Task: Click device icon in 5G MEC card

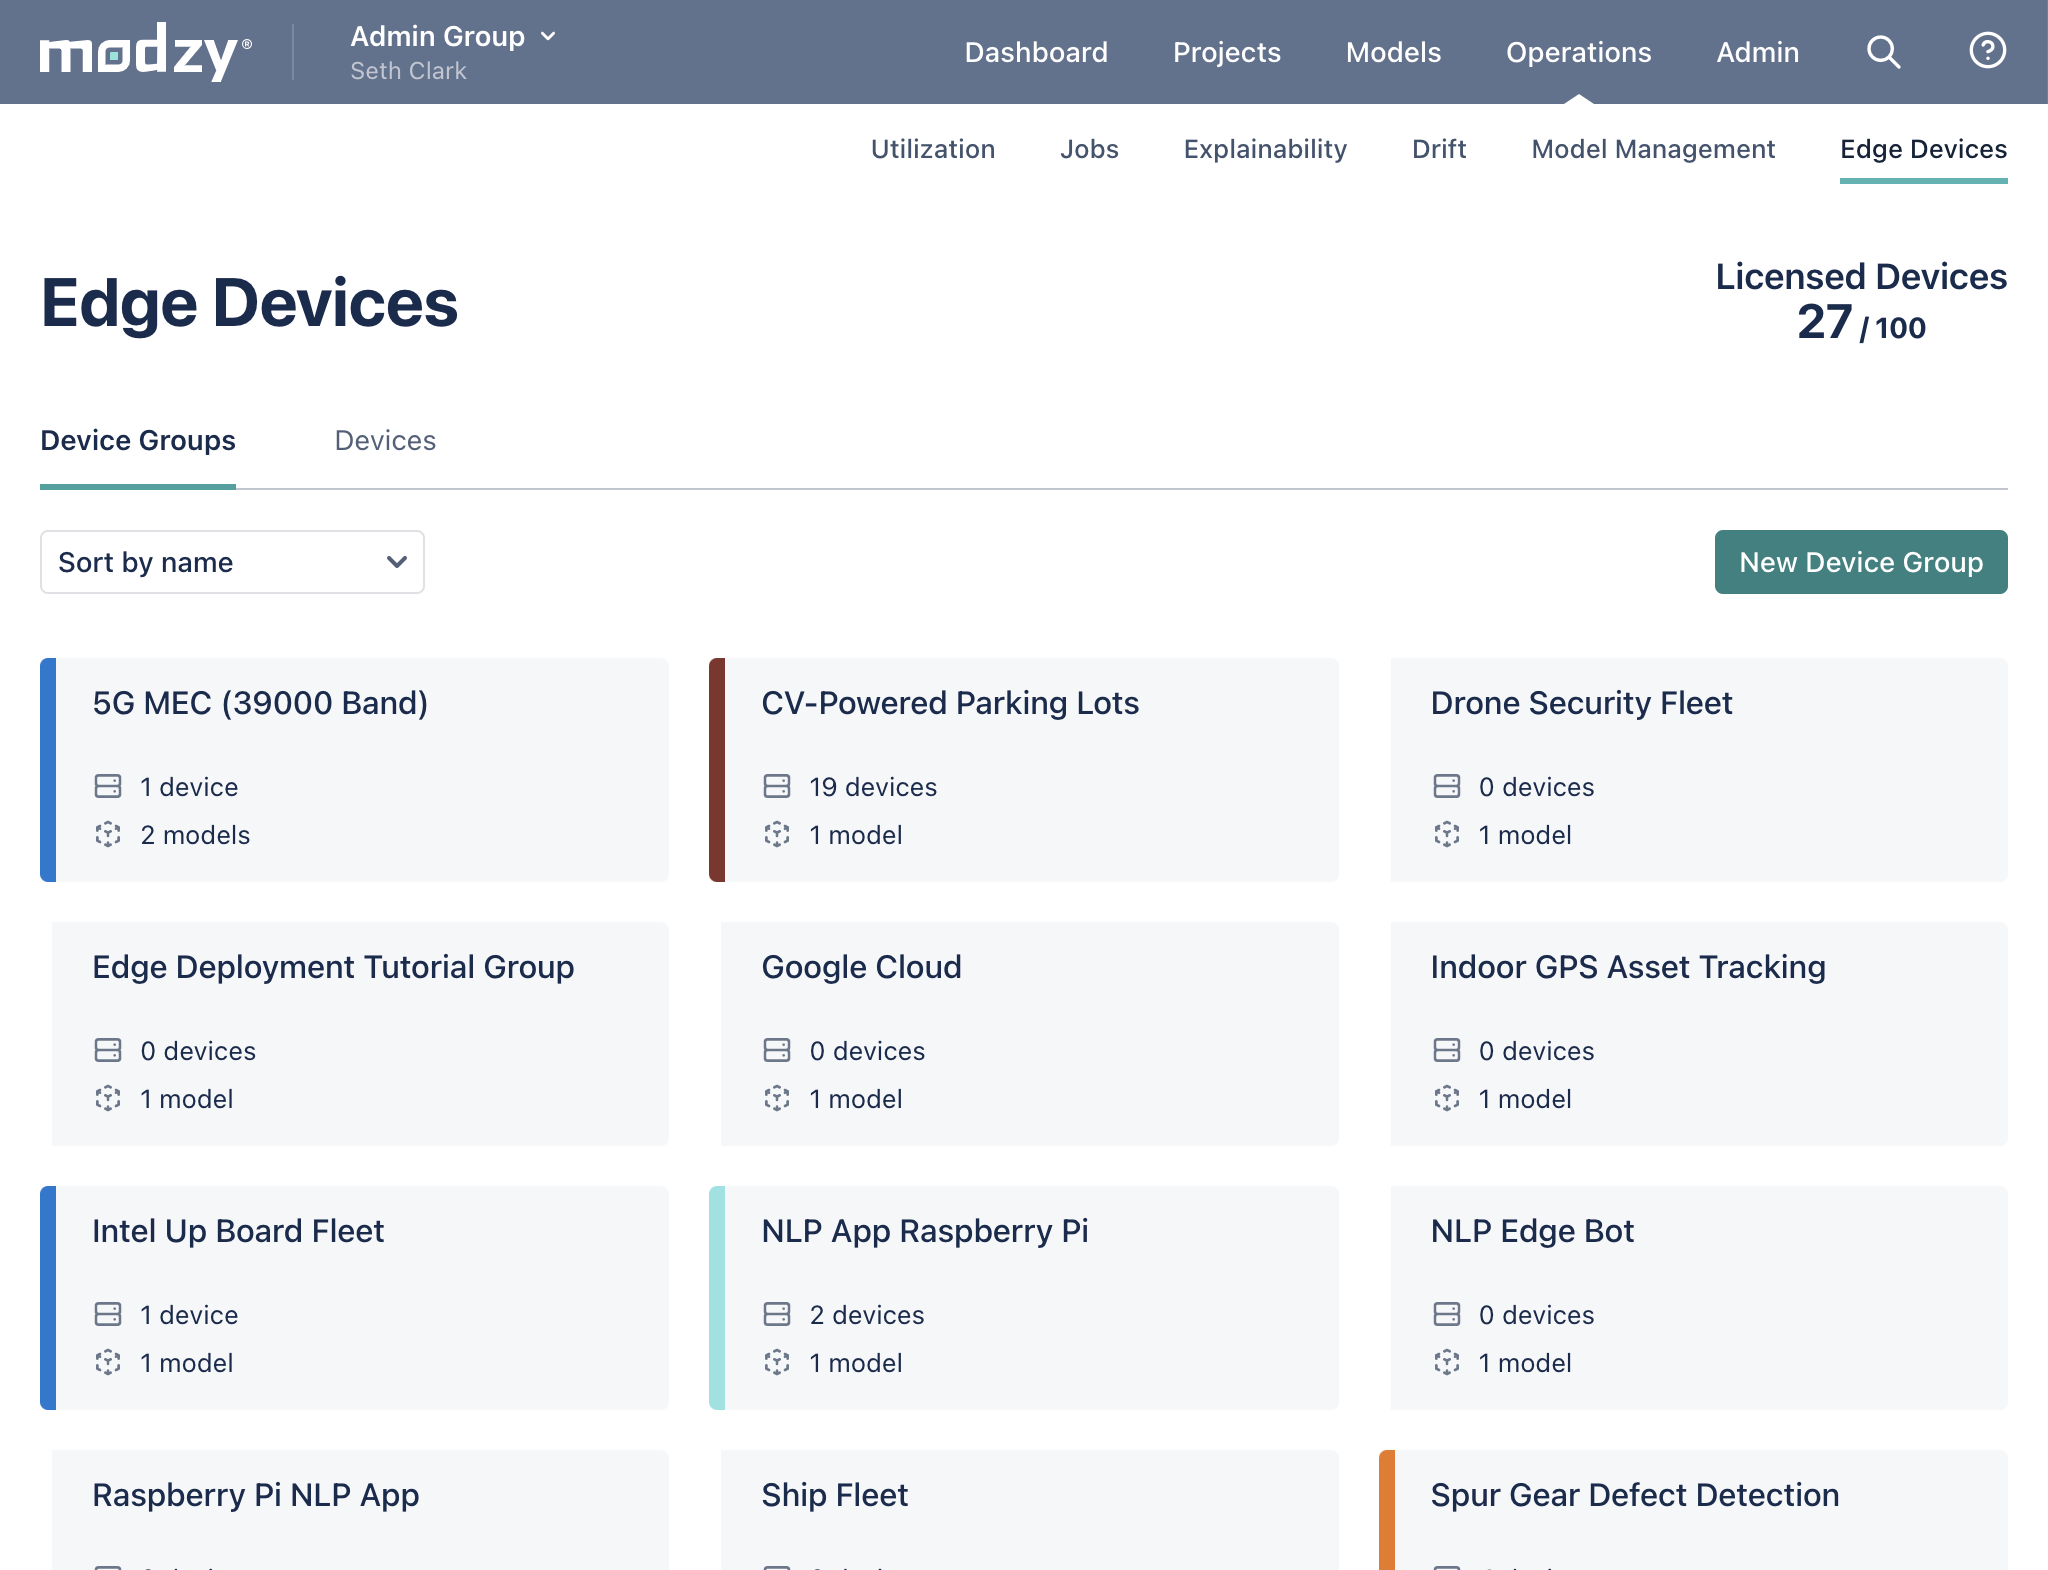Action: [x=108, y=786]
